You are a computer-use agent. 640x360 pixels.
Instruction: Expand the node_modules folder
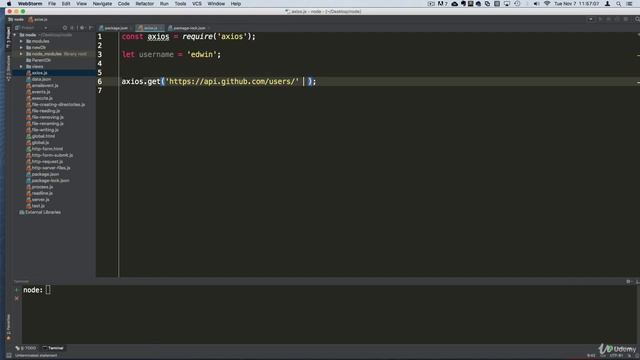click(21, 54)
